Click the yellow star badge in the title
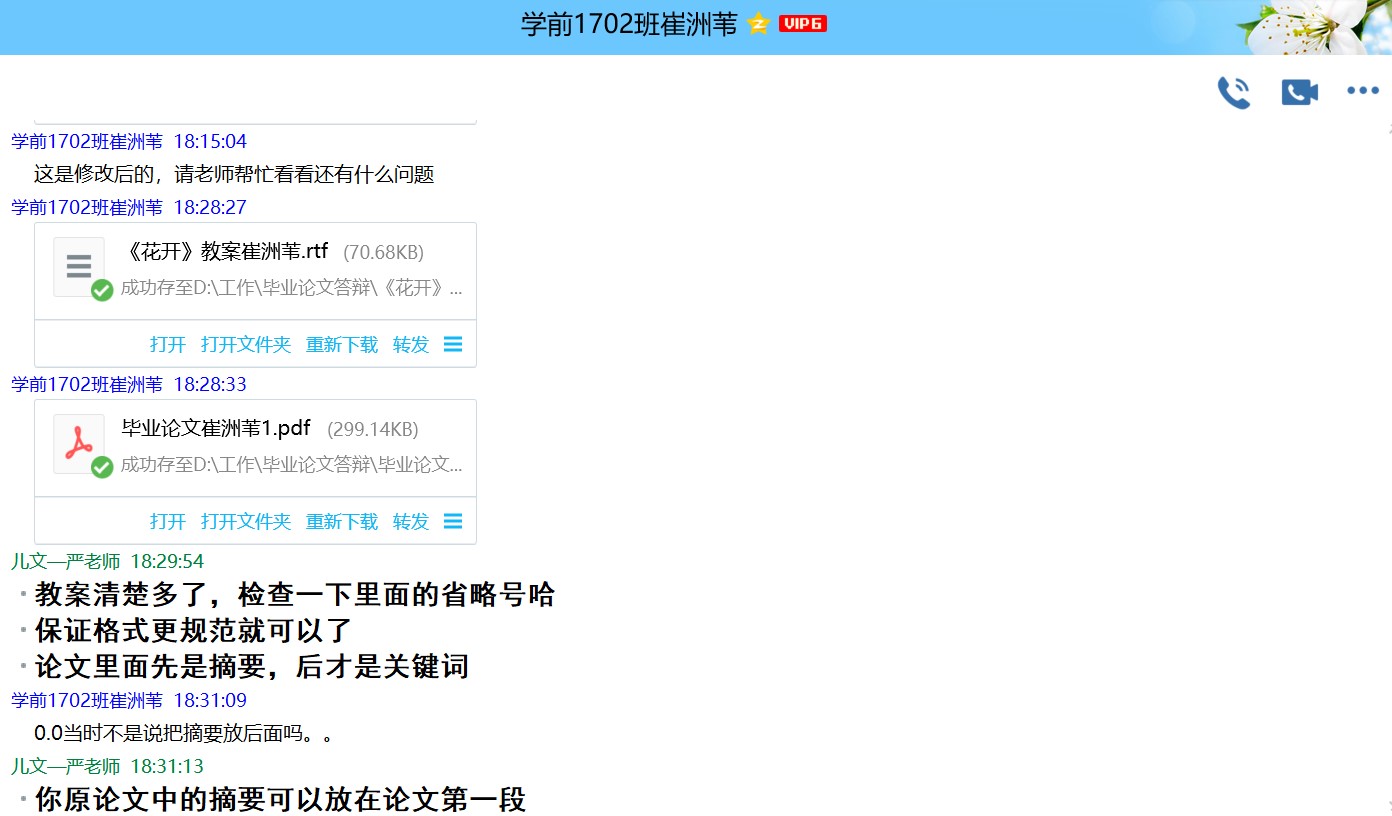1392x816 pixels. coord(758,24)
